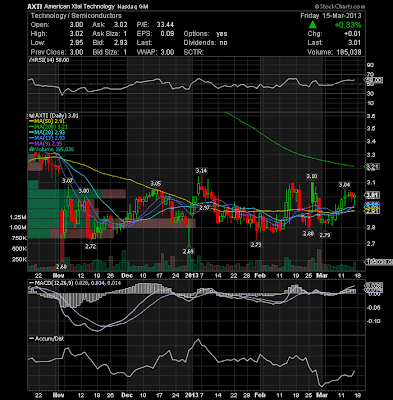Click the -0.10 MACD axis label
Viewport: 393px width, 400px height.
coord(374,321)
